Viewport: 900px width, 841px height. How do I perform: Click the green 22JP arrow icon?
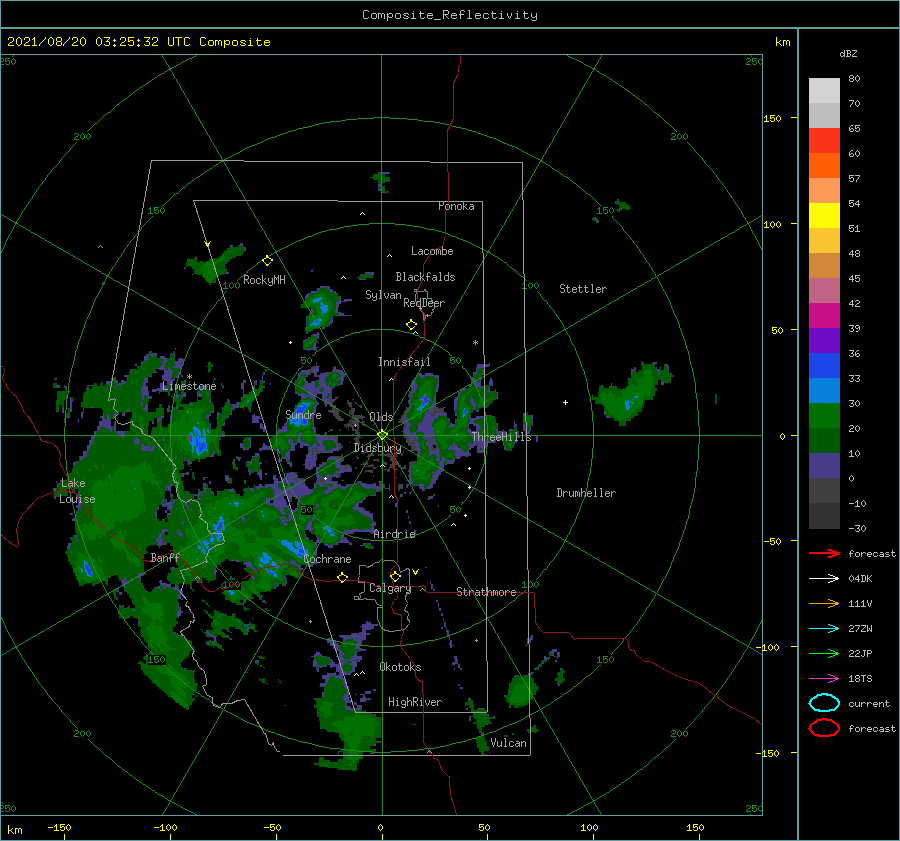(x=824, y=653)
